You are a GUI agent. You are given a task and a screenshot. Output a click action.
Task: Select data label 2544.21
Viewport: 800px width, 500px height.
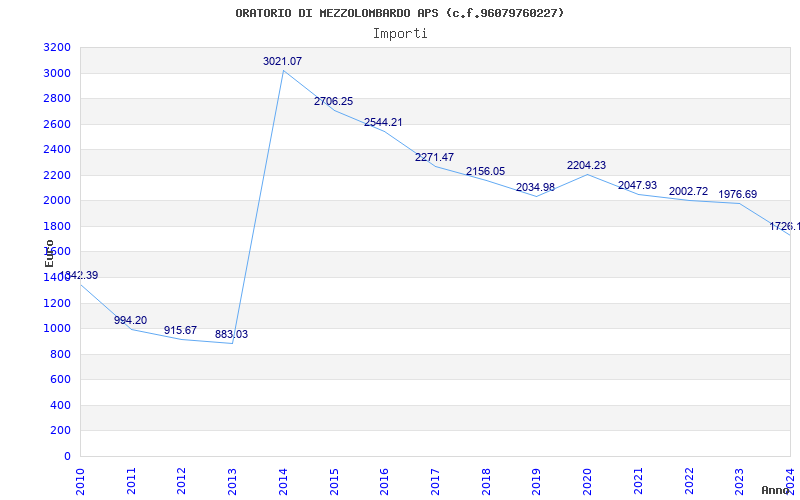[383, 122]
